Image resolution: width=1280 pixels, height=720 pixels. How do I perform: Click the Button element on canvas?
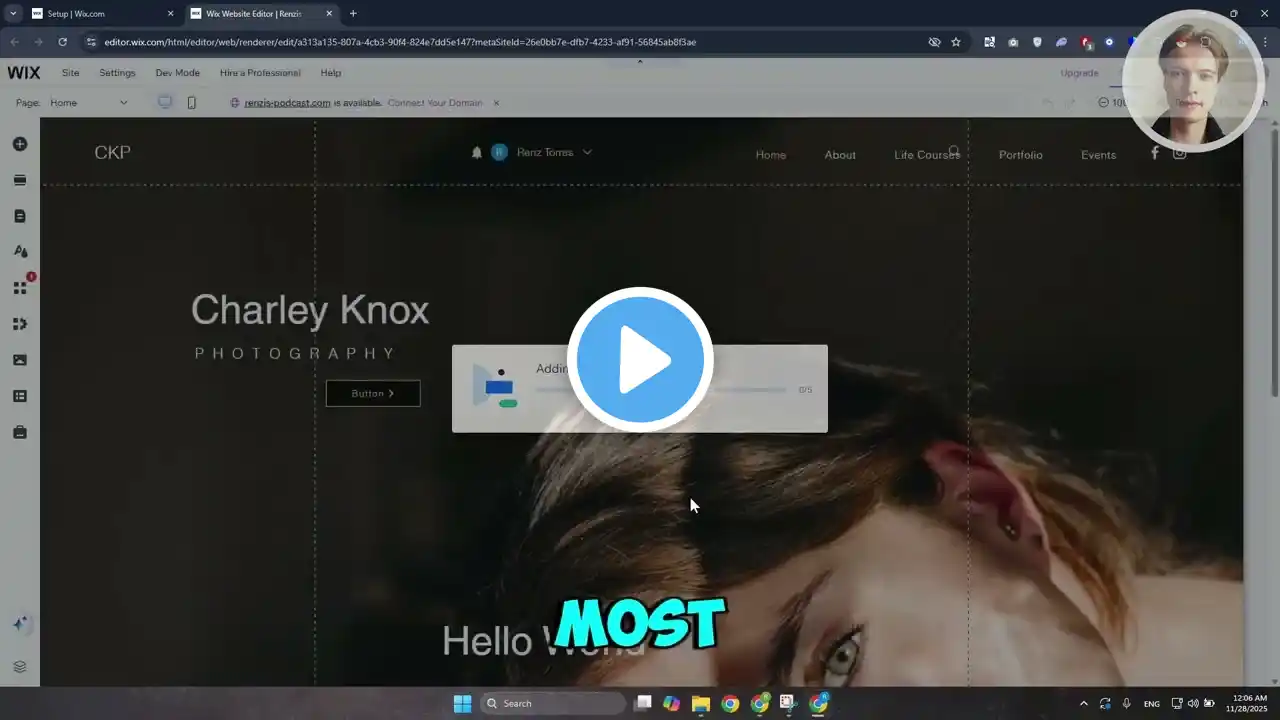(x=373, y=393)
